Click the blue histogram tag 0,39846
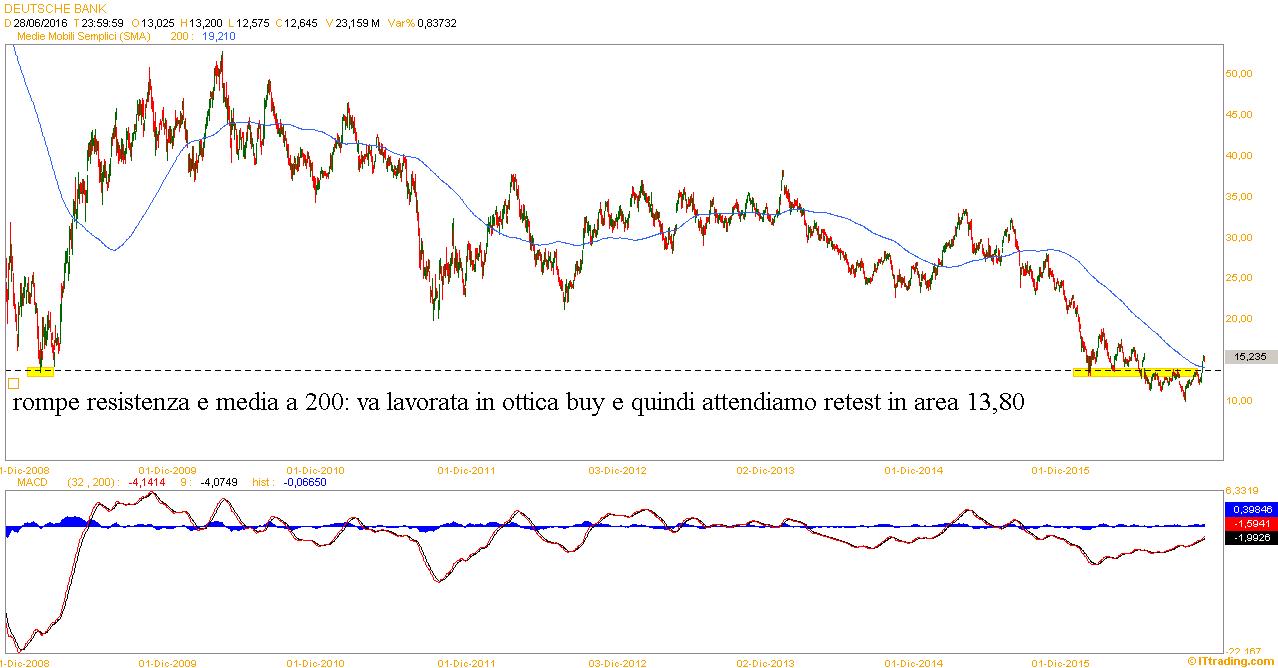The width and height of the screenshot is (1278, 668). coord(1250,509)
